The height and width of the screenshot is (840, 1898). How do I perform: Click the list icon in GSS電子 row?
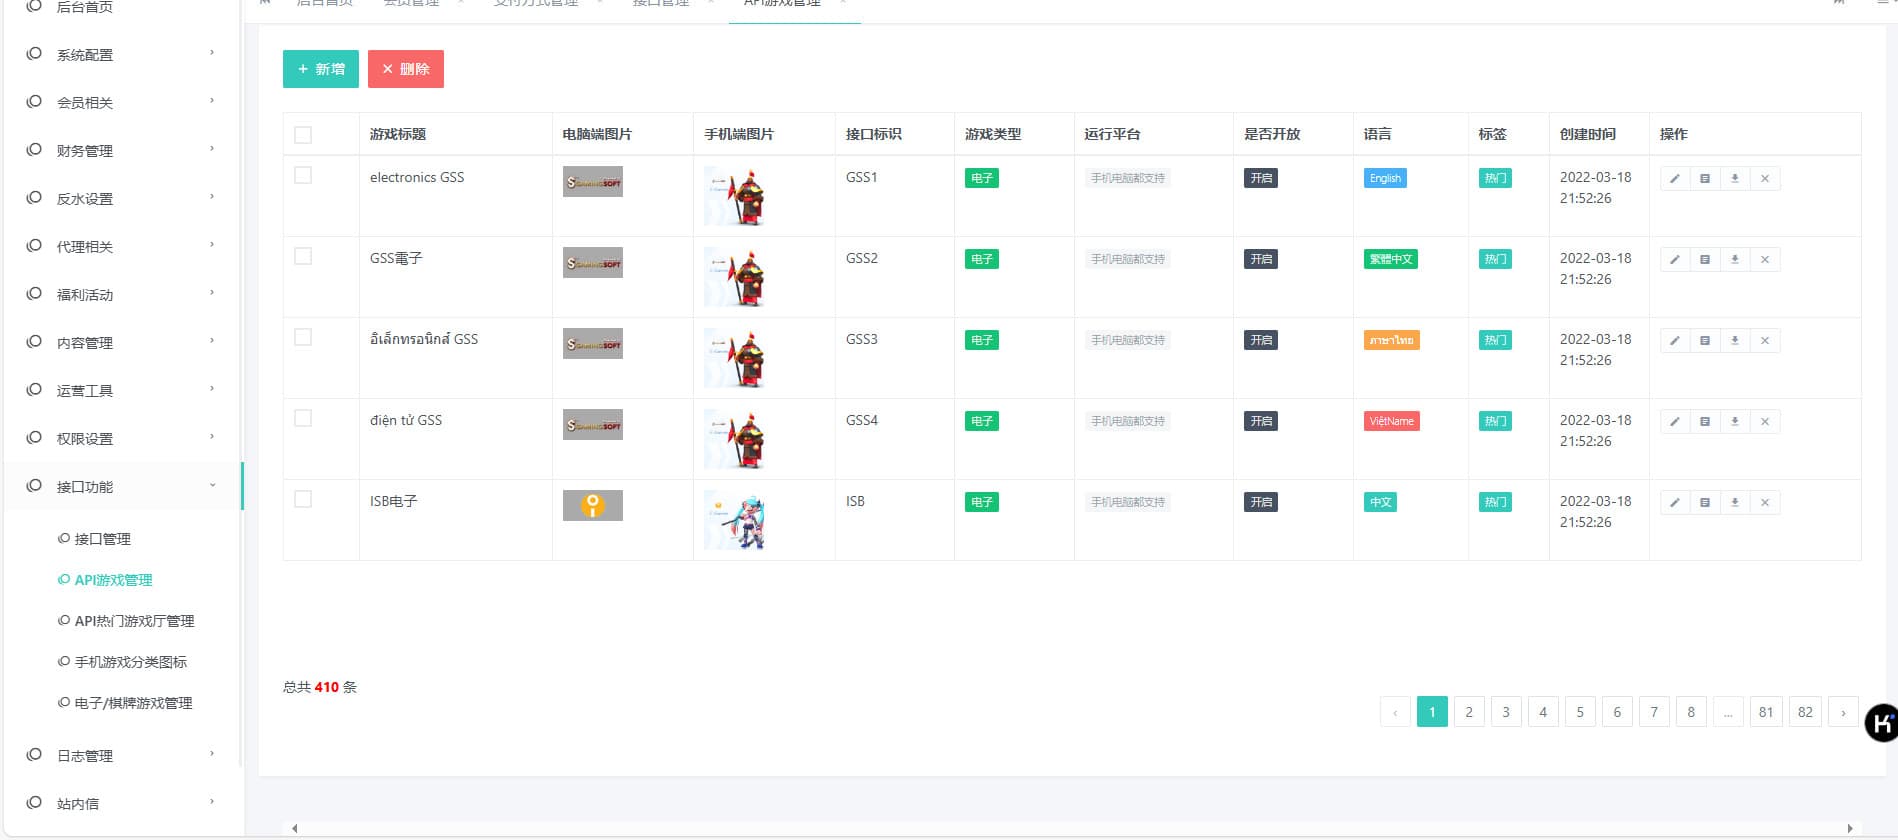pos(1704,260)
